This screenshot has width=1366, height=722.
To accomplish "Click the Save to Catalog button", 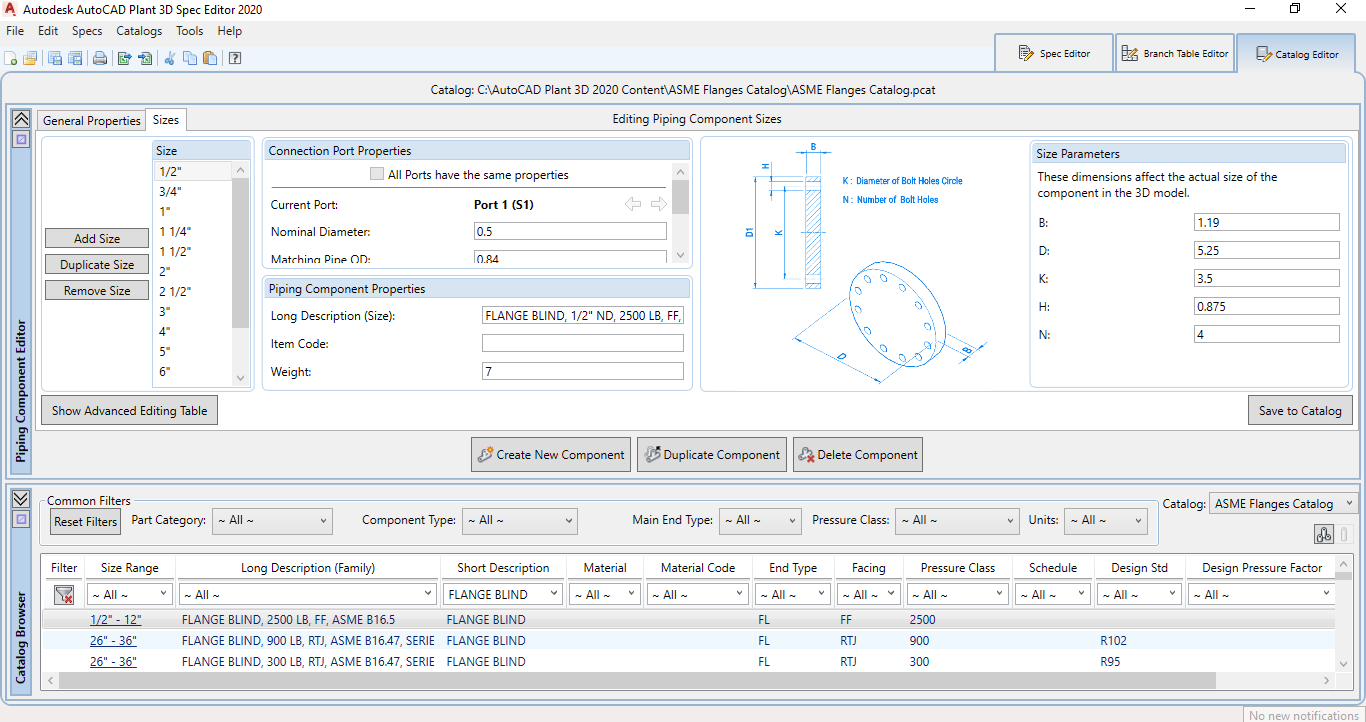I will tap(1300, 411).
